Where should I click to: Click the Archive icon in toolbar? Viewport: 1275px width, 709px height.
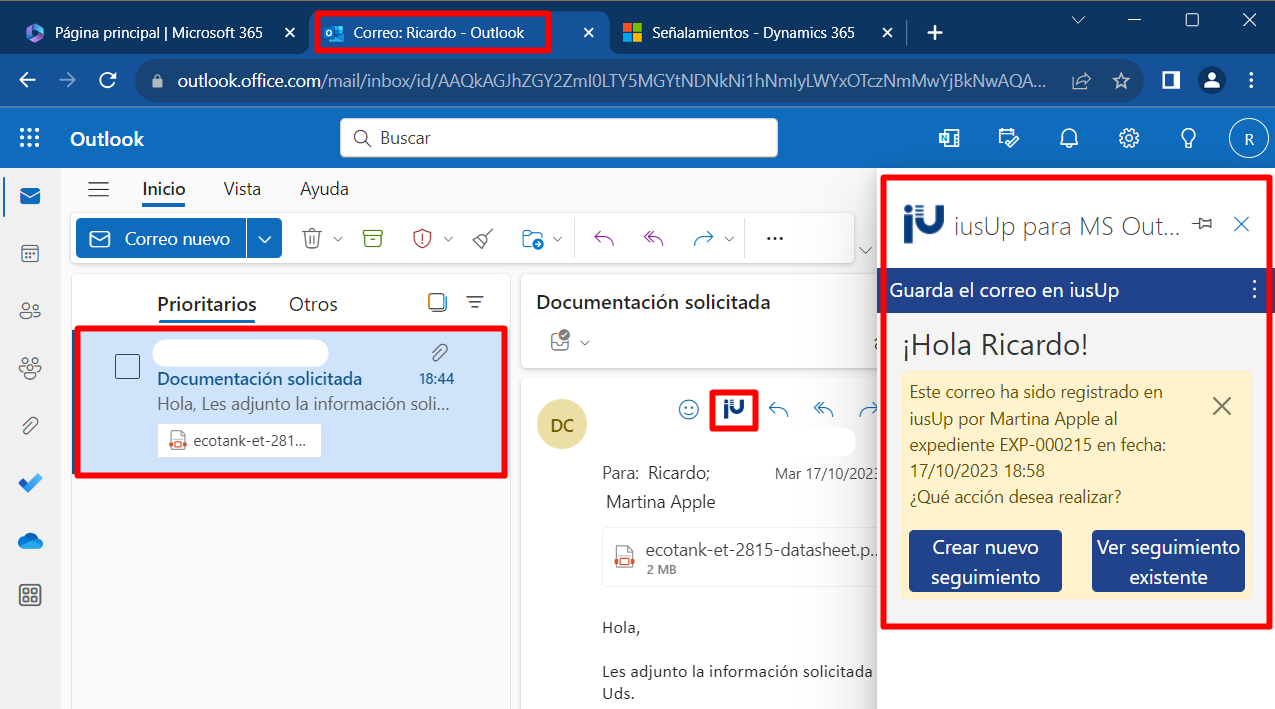pyautogui.click(x=373, y=238)
